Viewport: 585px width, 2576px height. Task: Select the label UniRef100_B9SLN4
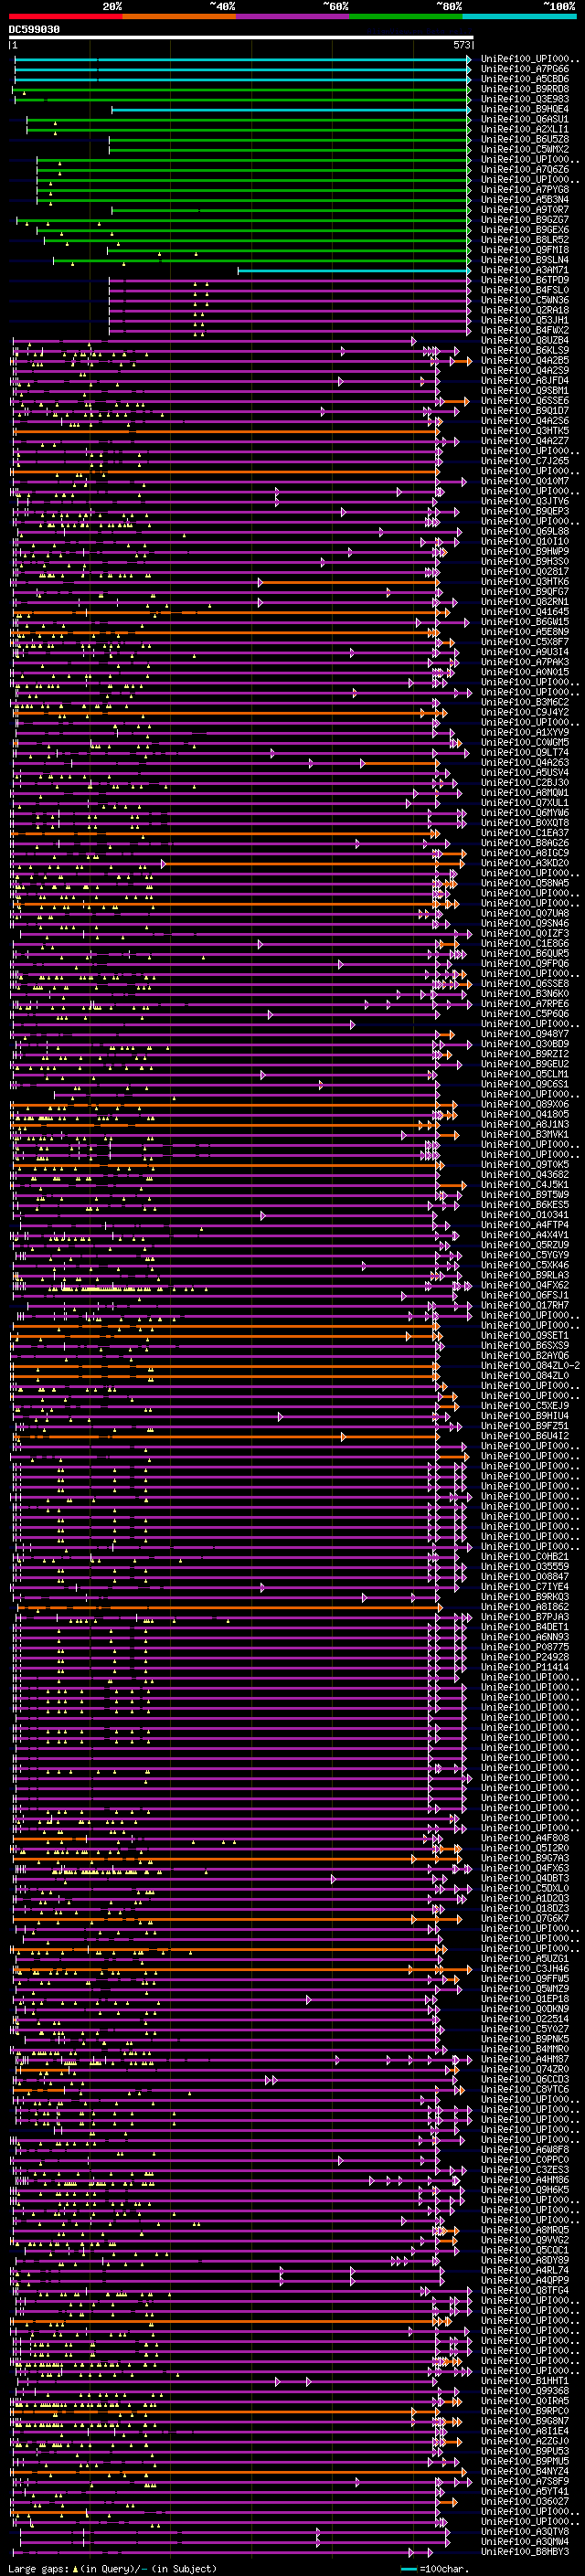point(525,260)
